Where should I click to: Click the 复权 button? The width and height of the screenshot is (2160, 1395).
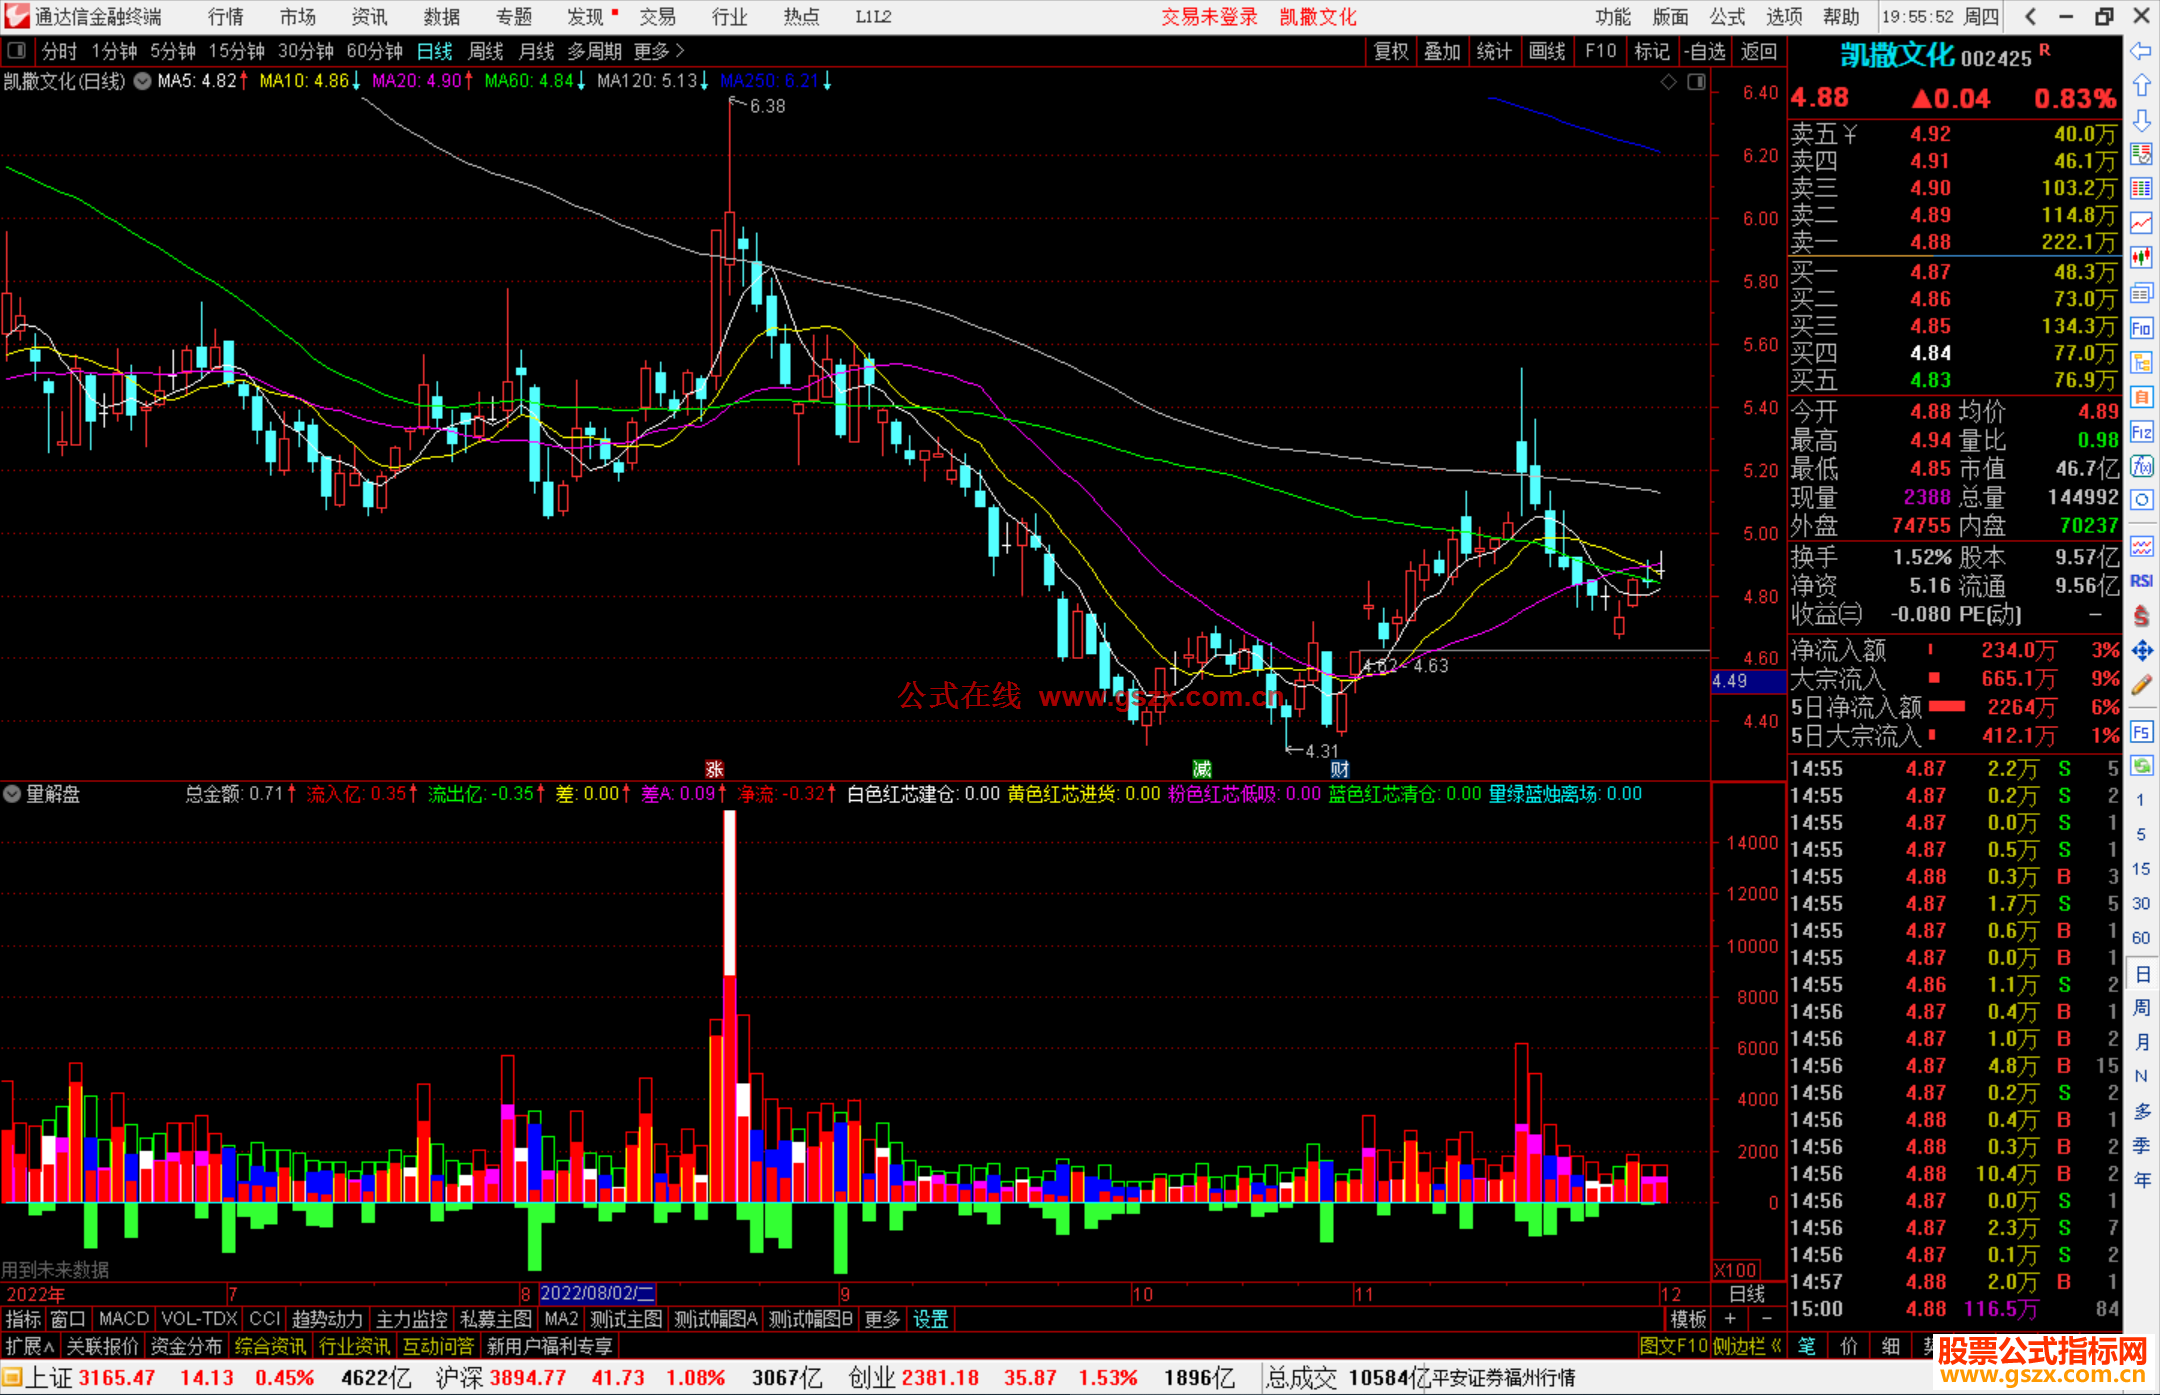1391,51
